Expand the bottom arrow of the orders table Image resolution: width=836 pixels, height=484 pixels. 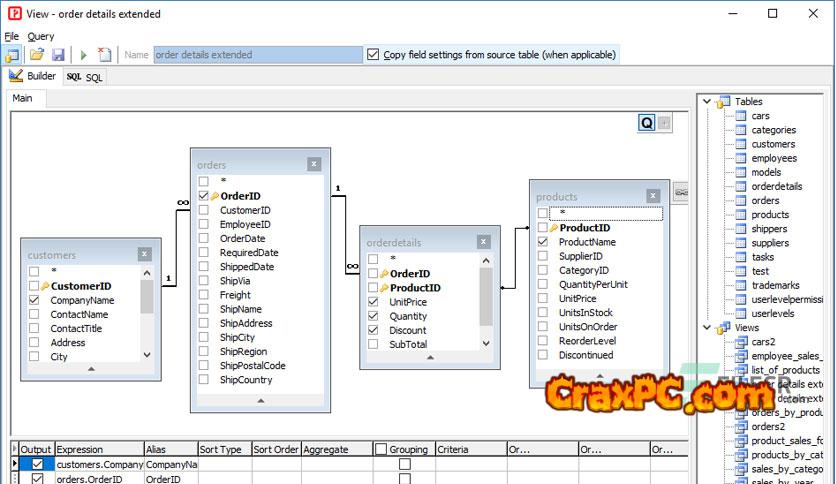point(260,400)
